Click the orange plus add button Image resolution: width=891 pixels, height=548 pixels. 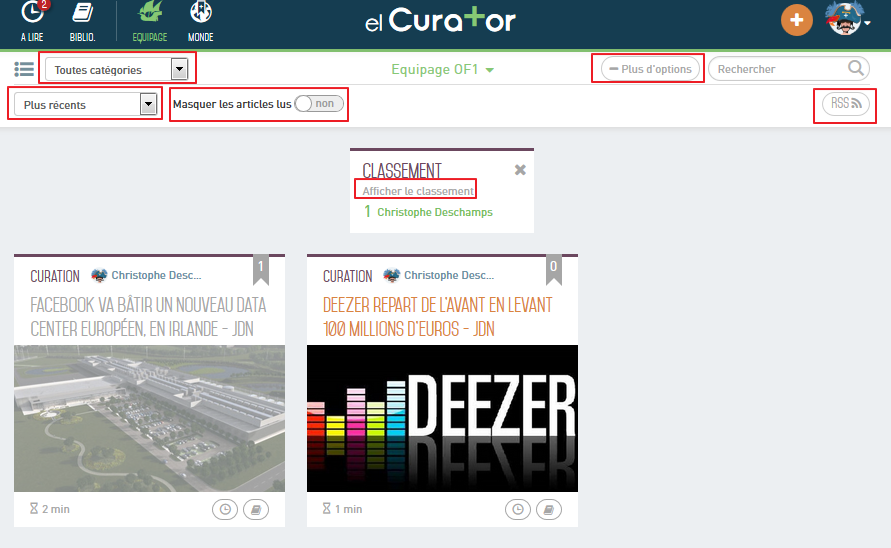point(797,20)
